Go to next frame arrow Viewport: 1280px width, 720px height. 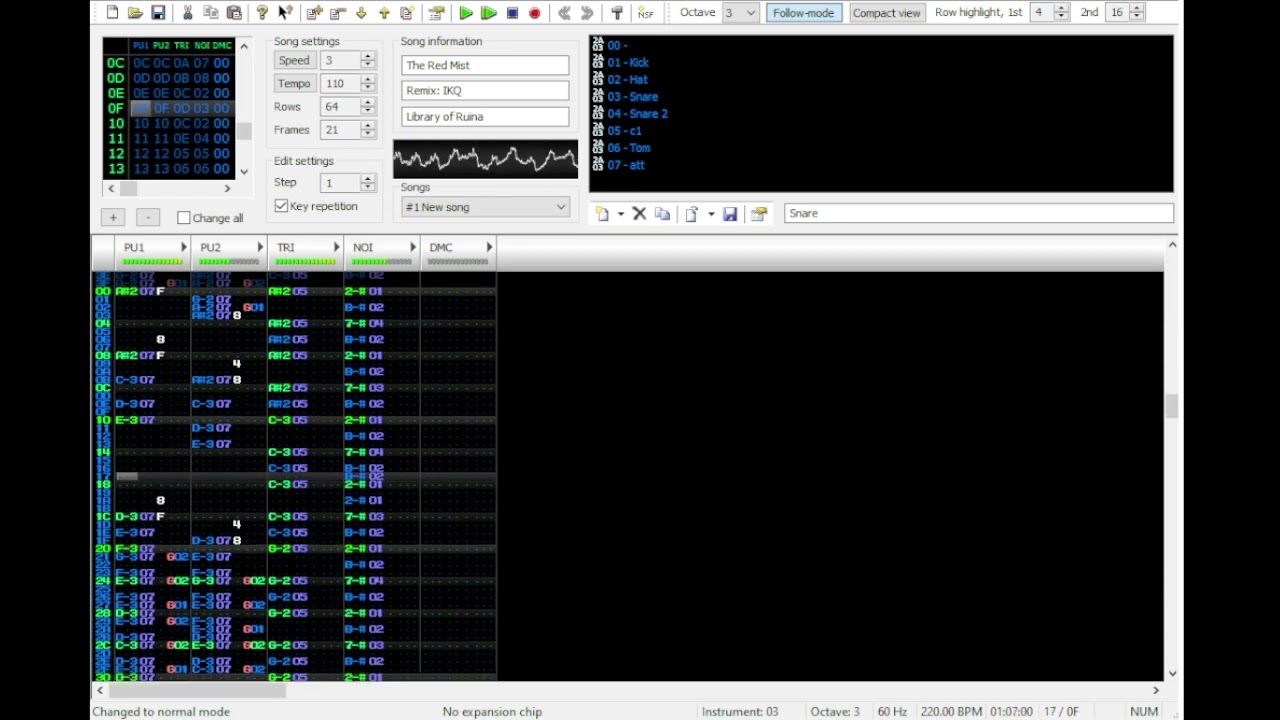587,13
